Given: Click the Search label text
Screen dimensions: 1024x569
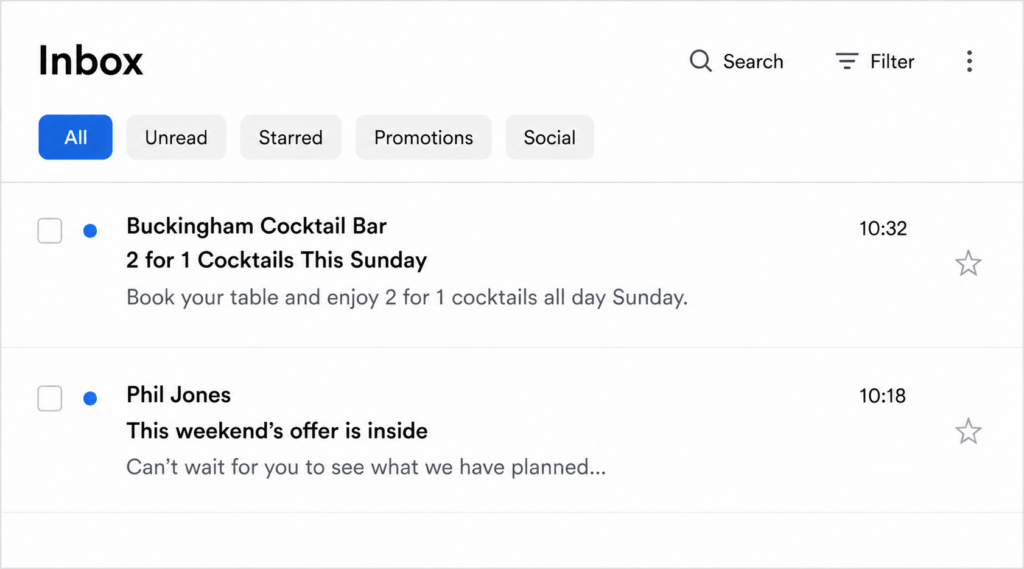Looking at the screenshot, I should click(x=753, y=61).
